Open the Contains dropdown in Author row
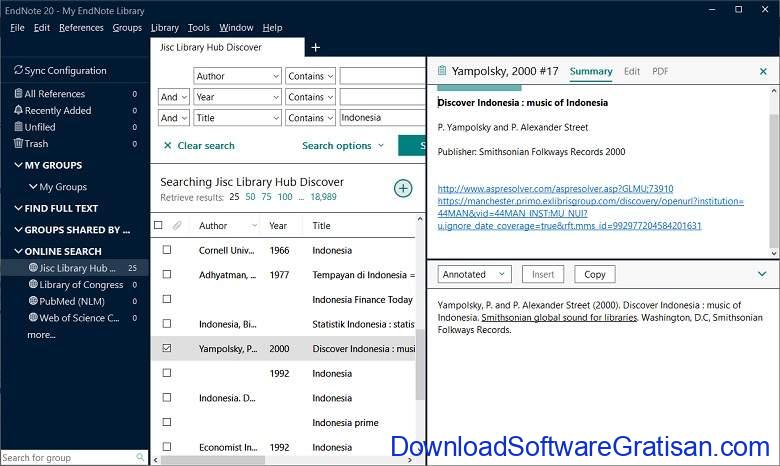This screenshot has height=466, width=780. (310, 76)
